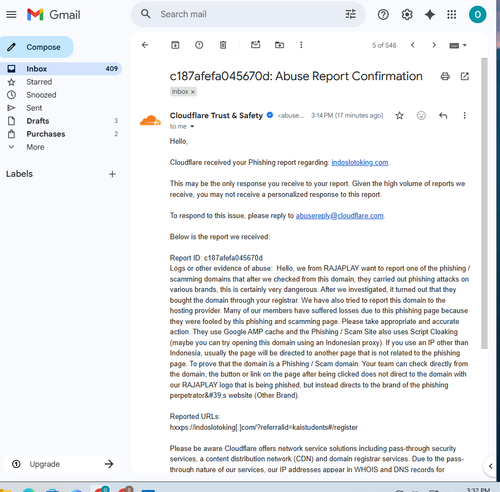Viewport: 500px width, 492px height.
Task: Click the sender's verified checkmark badge
Action: (x=270, y=115)
